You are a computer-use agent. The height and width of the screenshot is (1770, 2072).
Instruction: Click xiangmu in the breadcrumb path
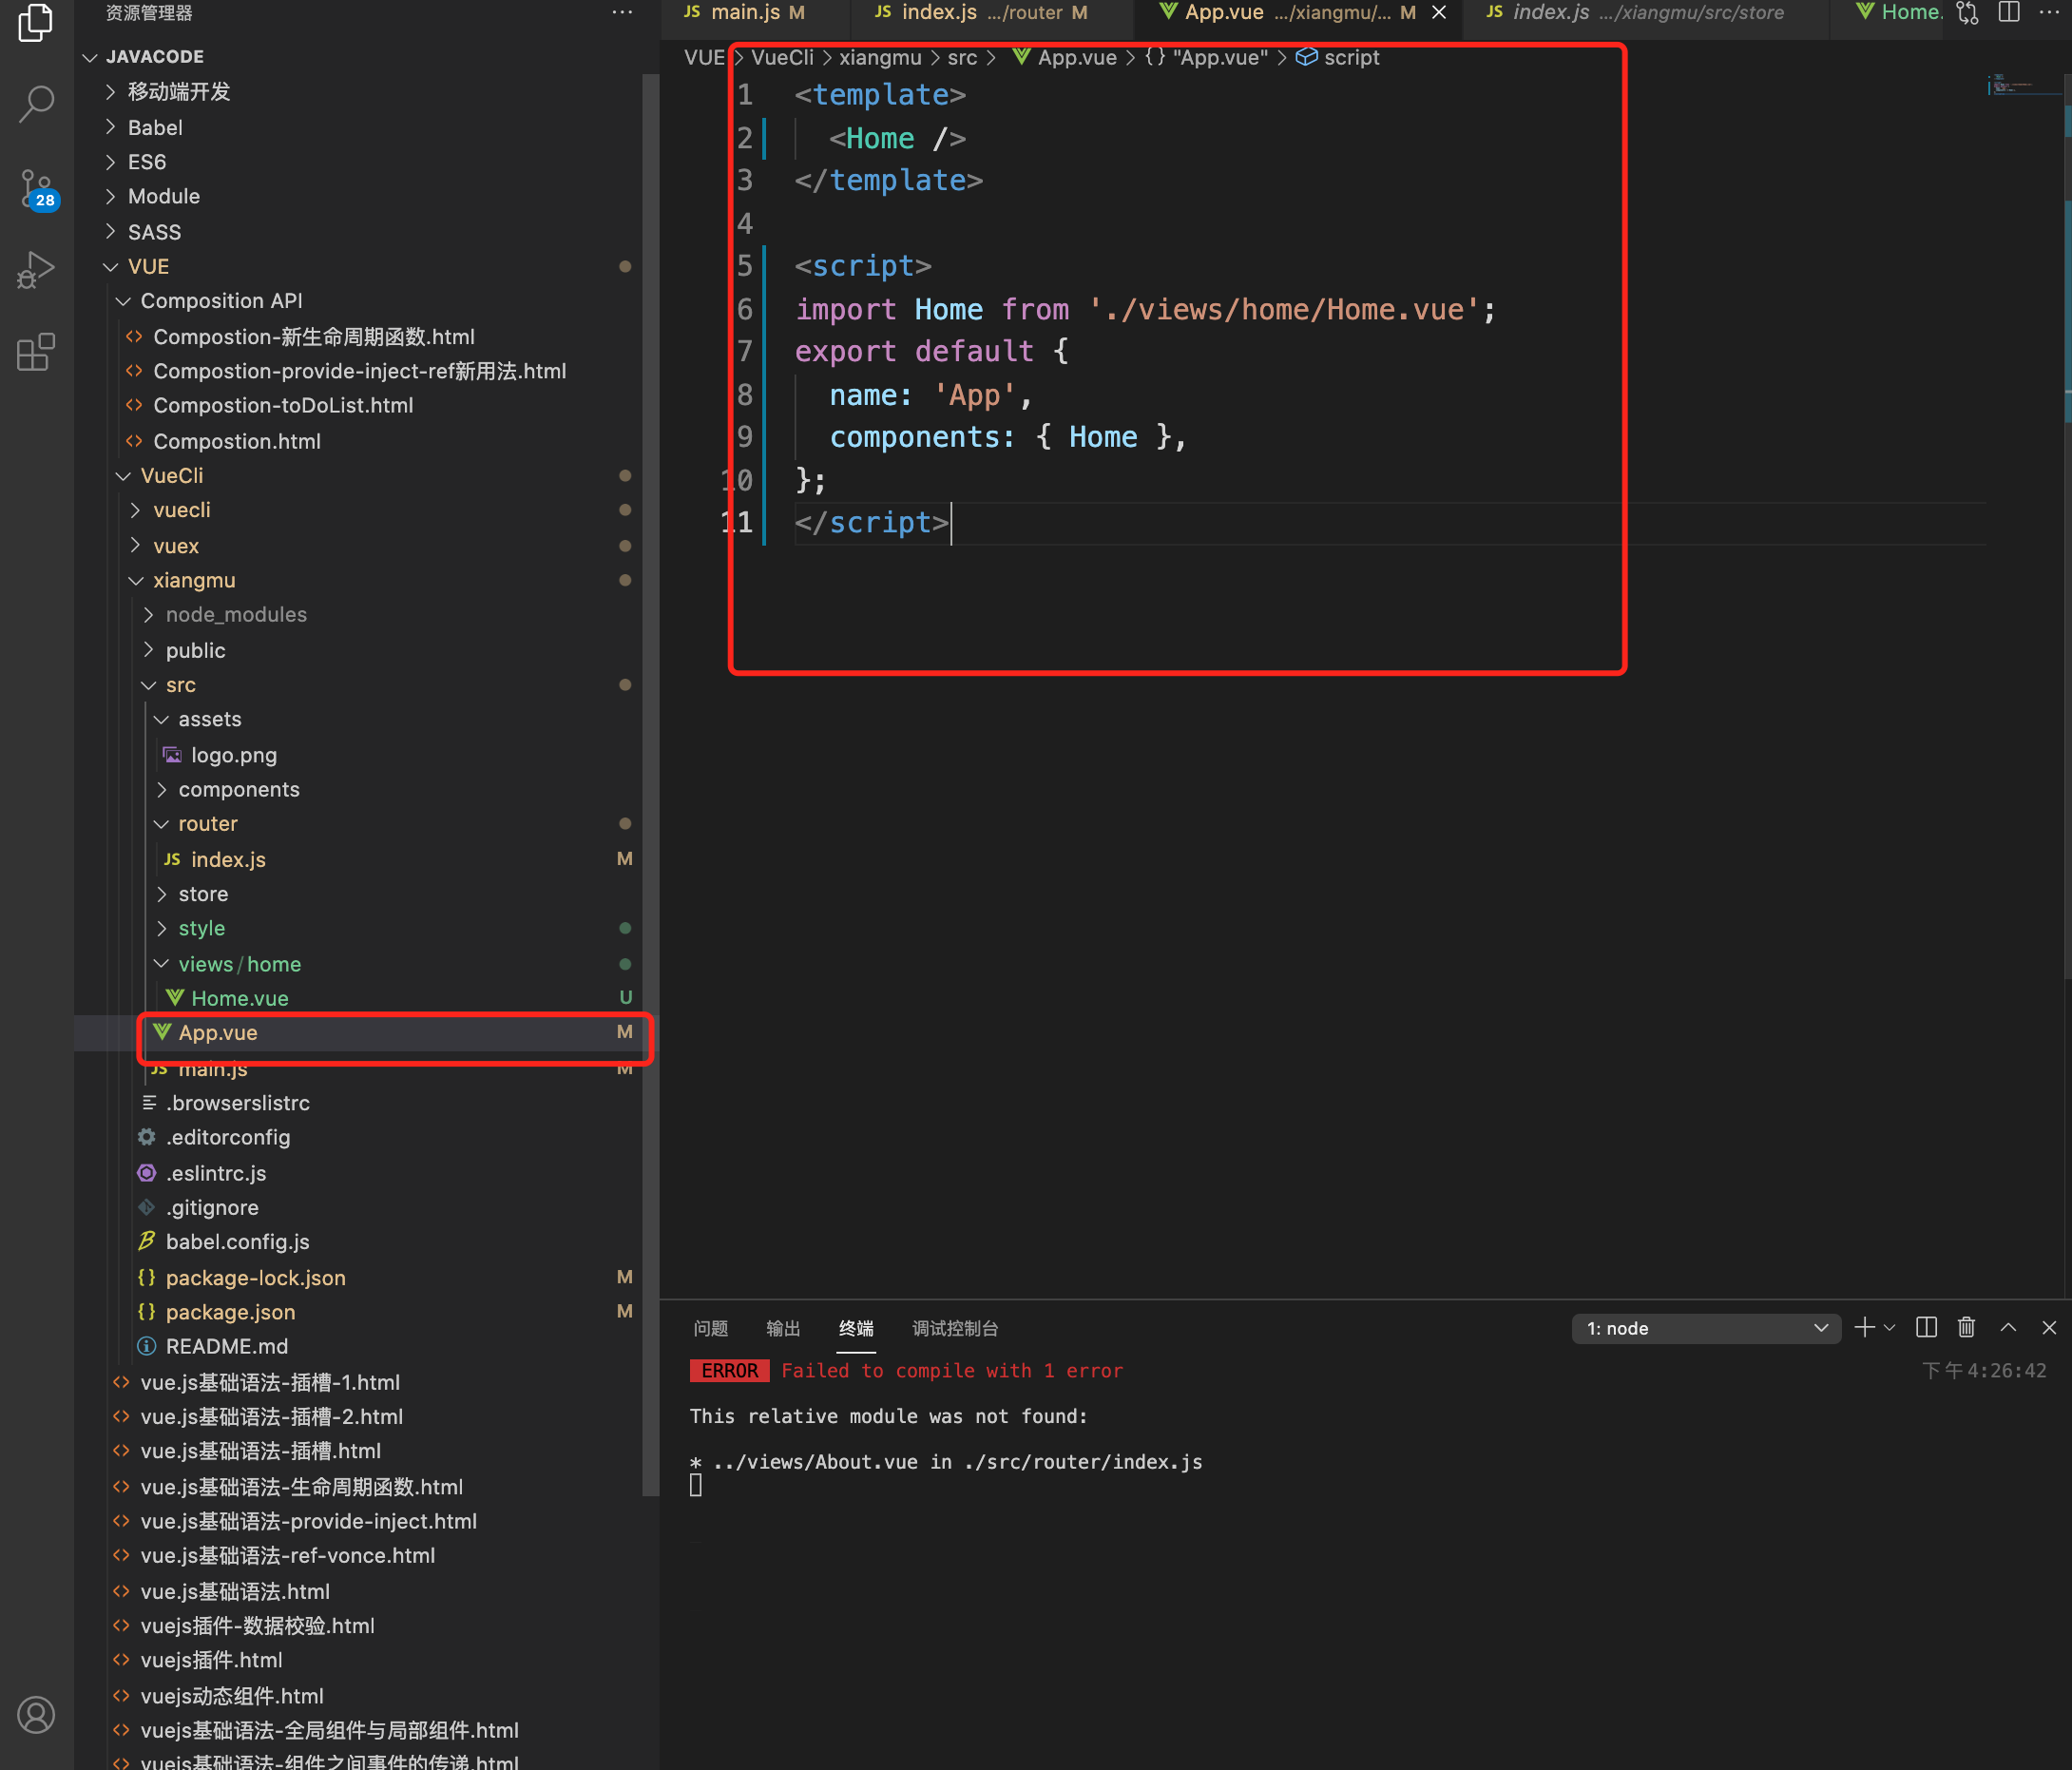(880, 57)
